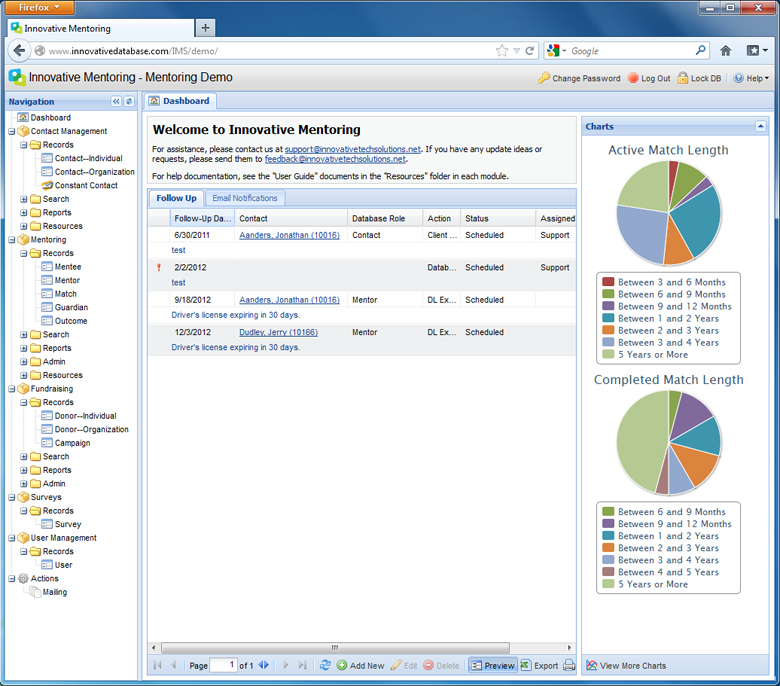Go to last page of follow-ups
This screenshot has width=780, height=686.
[x=302, y=666]
